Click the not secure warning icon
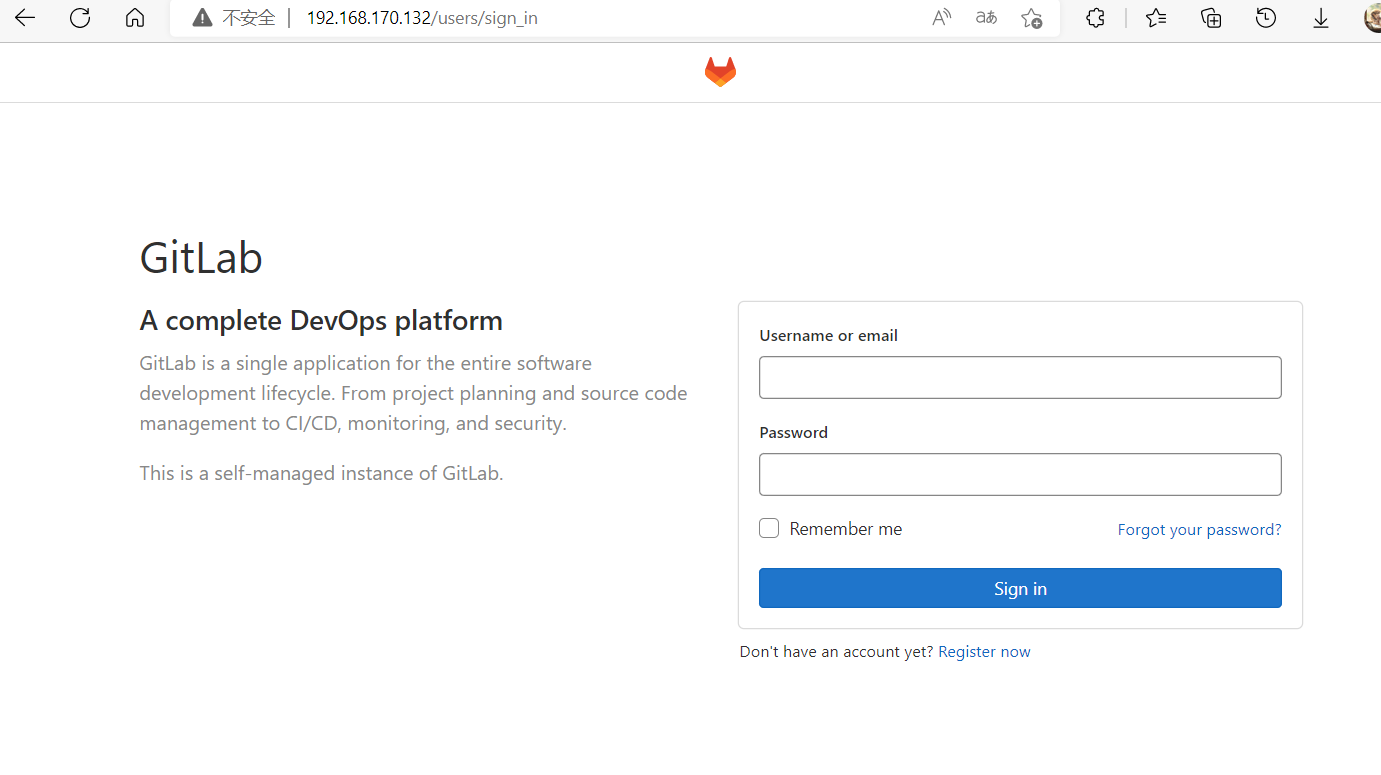This screenshot has width=1381, height=775. [x=203, y=18]
